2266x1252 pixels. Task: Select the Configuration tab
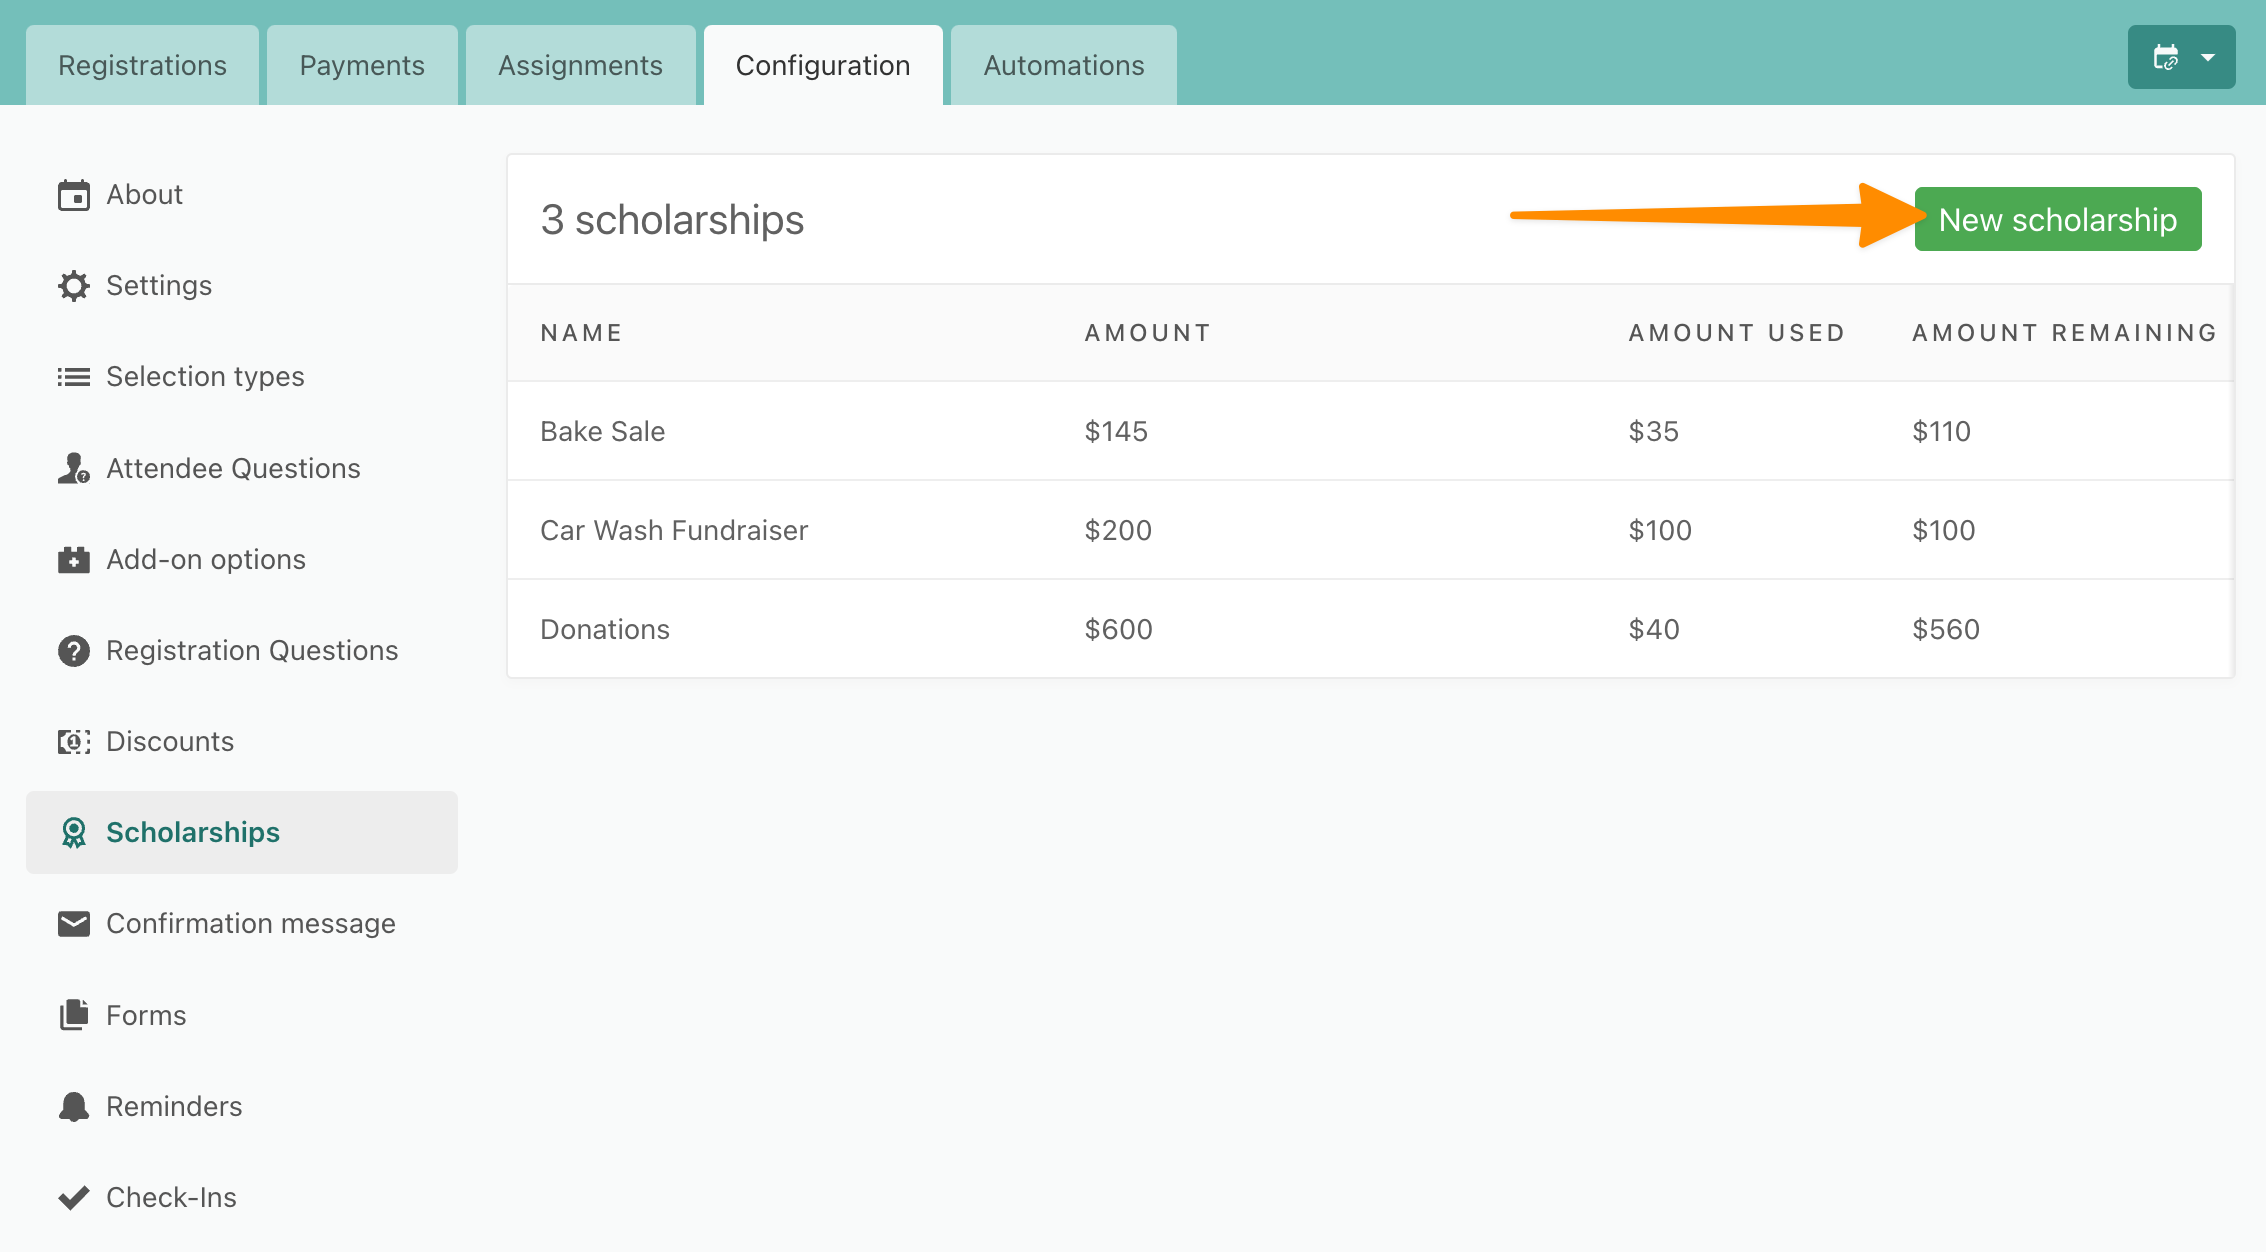[x=823, y=65]
